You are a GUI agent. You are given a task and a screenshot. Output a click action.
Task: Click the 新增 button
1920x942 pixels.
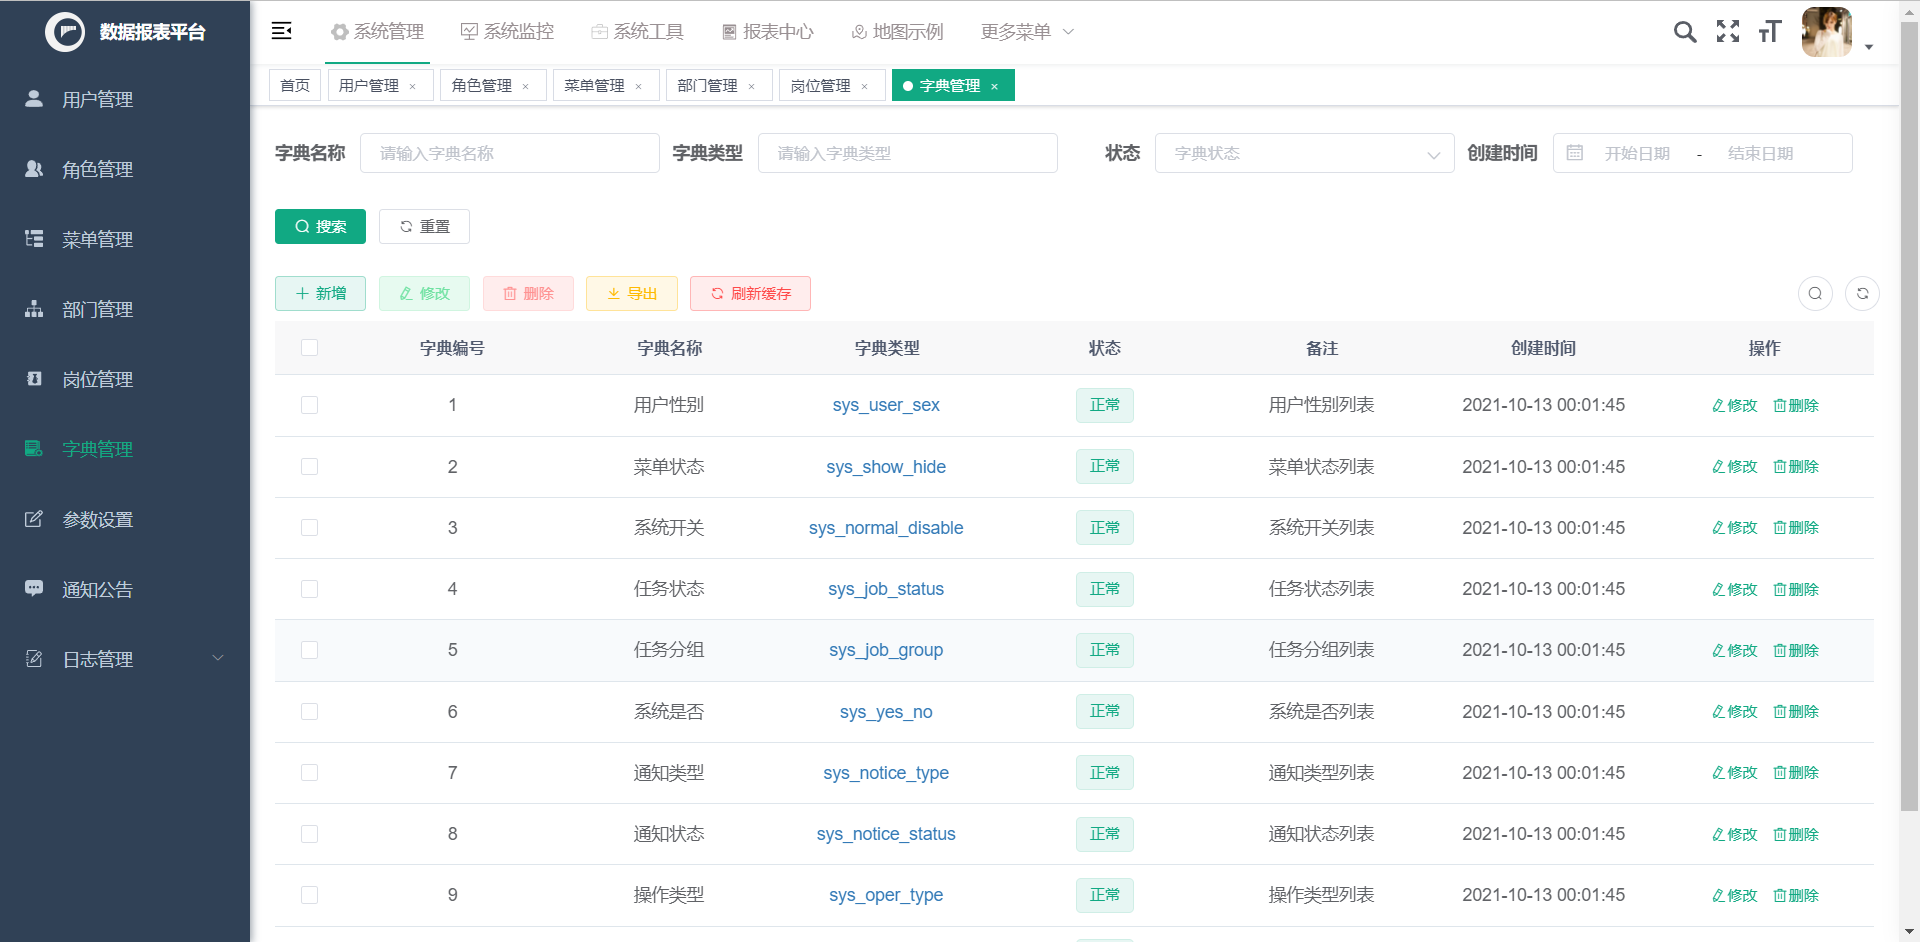(320, 293)
